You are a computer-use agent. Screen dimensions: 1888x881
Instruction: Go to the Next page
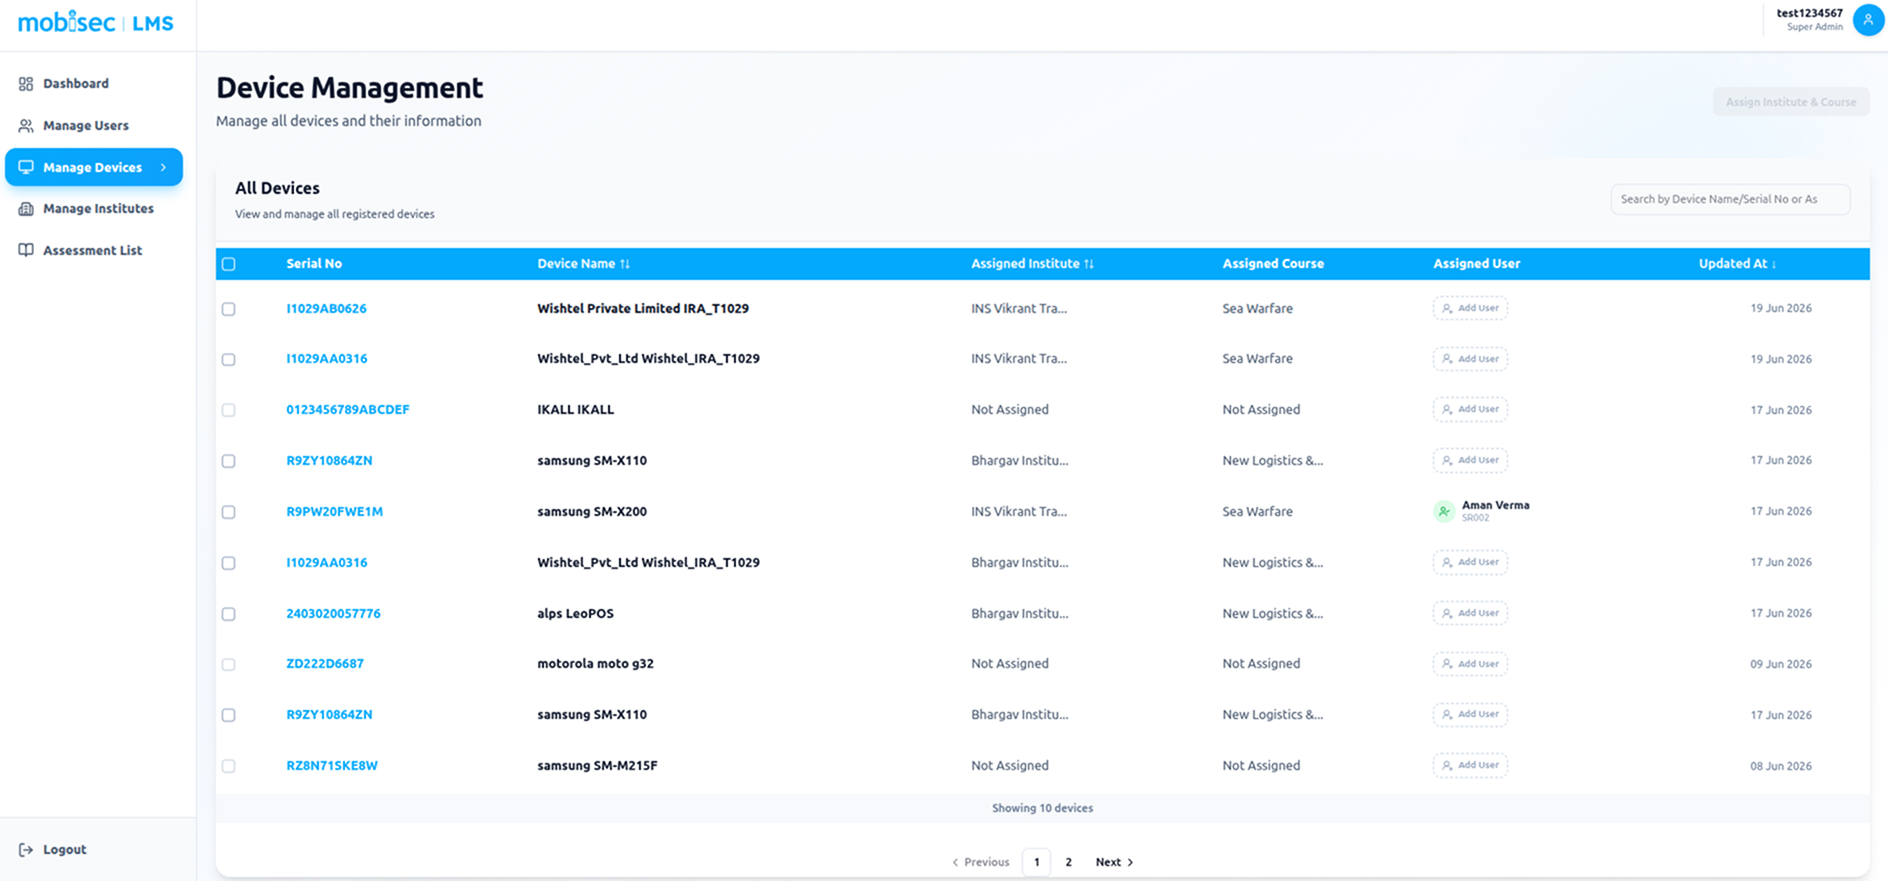1114,862
